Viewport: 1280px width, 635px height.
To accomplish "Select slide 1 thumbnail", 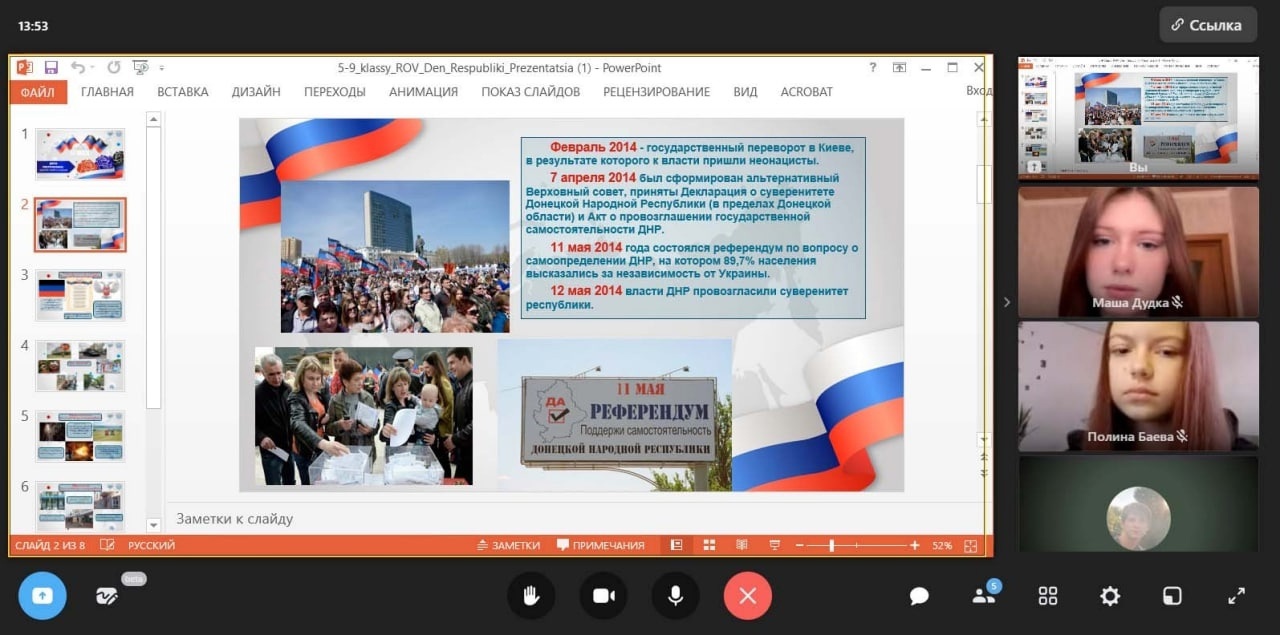I will point(80,154).
